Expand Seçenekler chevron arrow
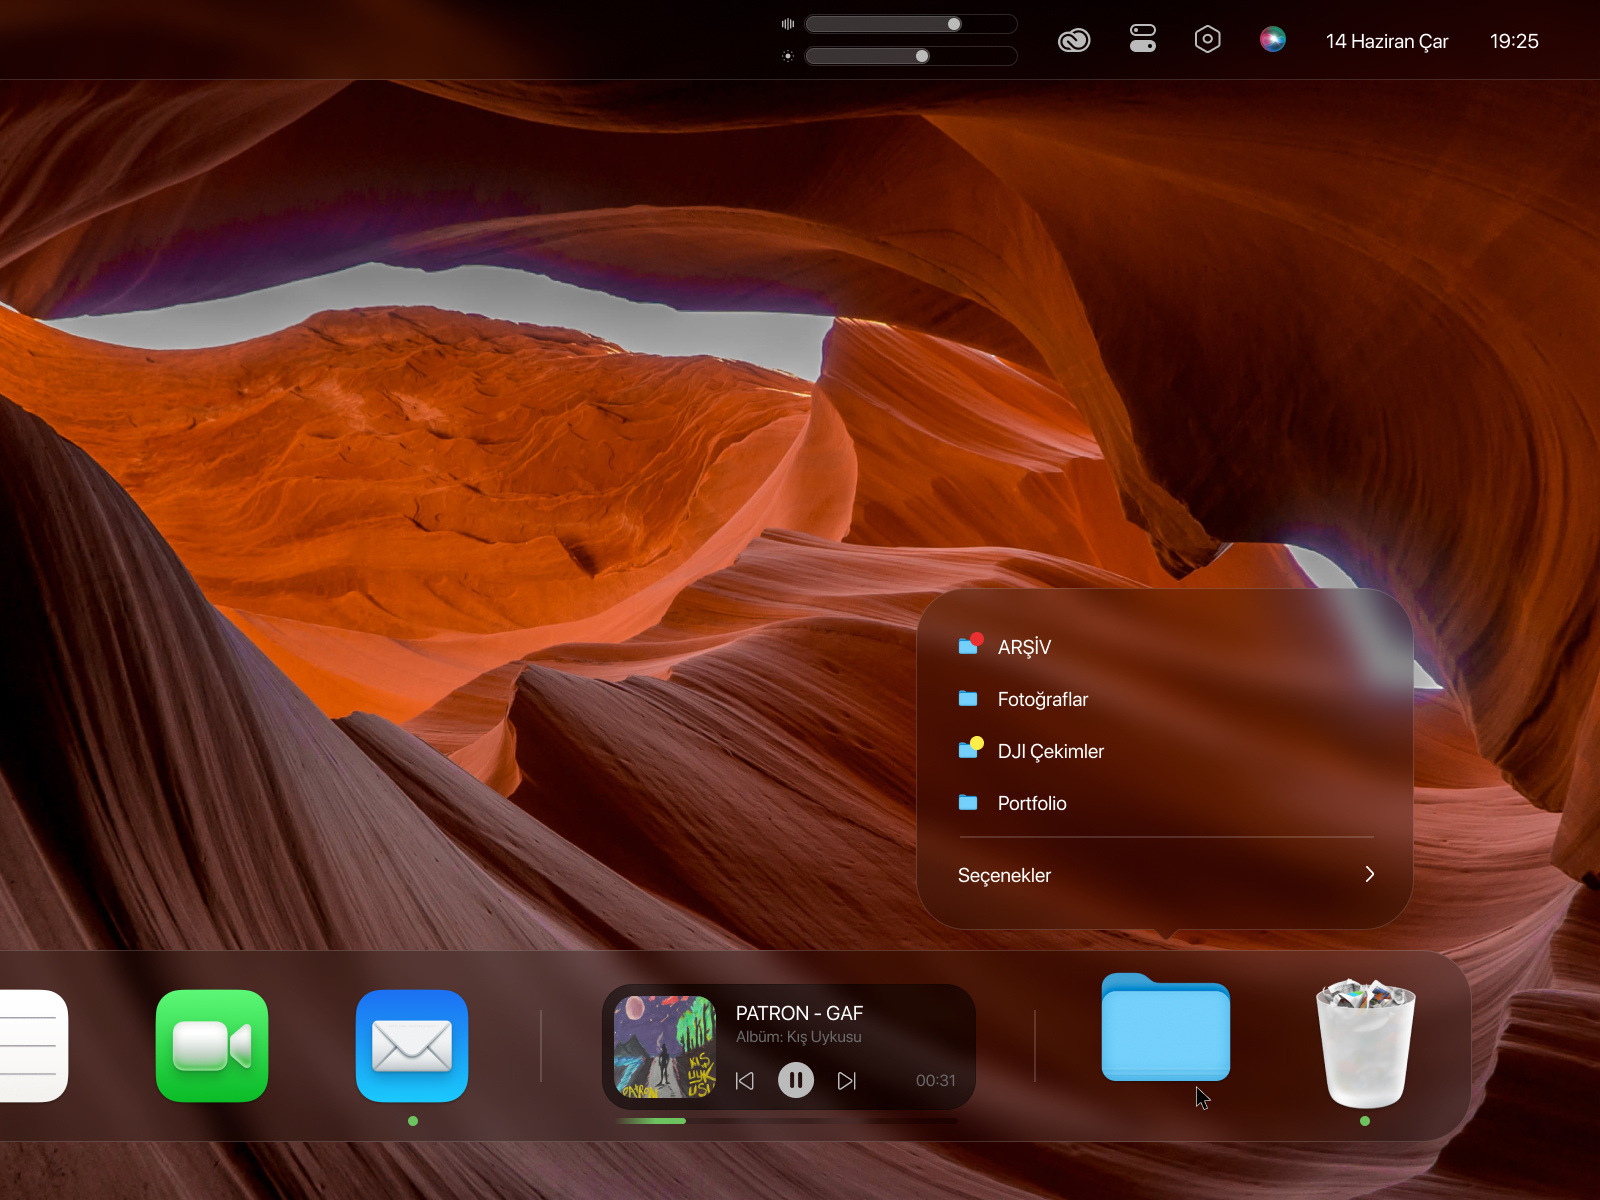The image size is (1600, 1200). (1370, 874)
